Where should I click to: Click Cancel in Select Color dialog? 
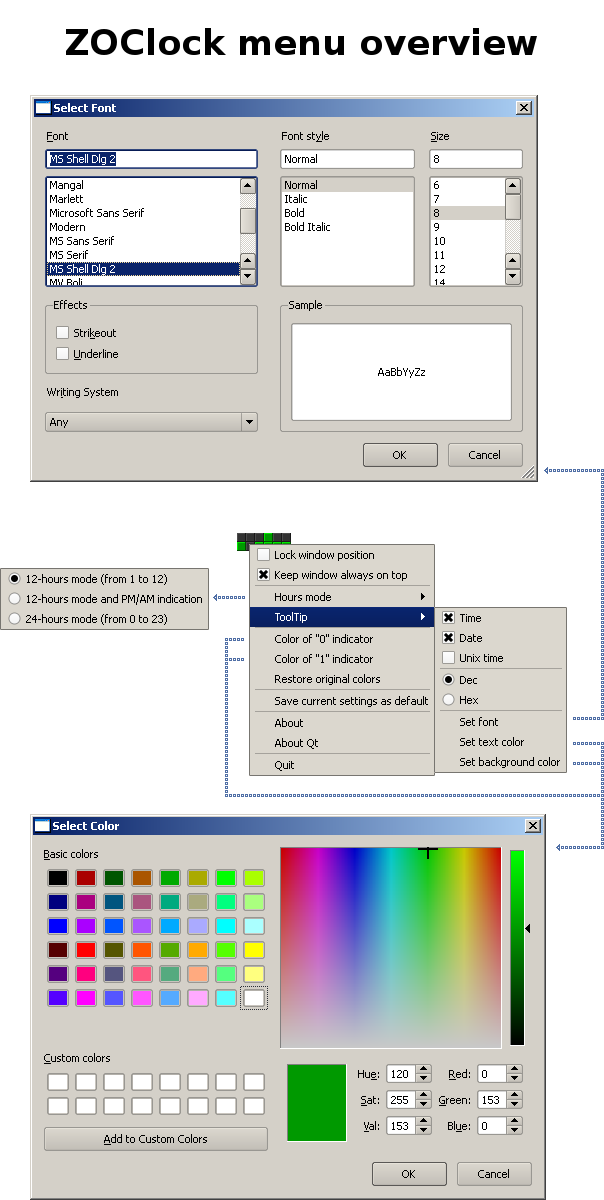tap(494, 1174)
